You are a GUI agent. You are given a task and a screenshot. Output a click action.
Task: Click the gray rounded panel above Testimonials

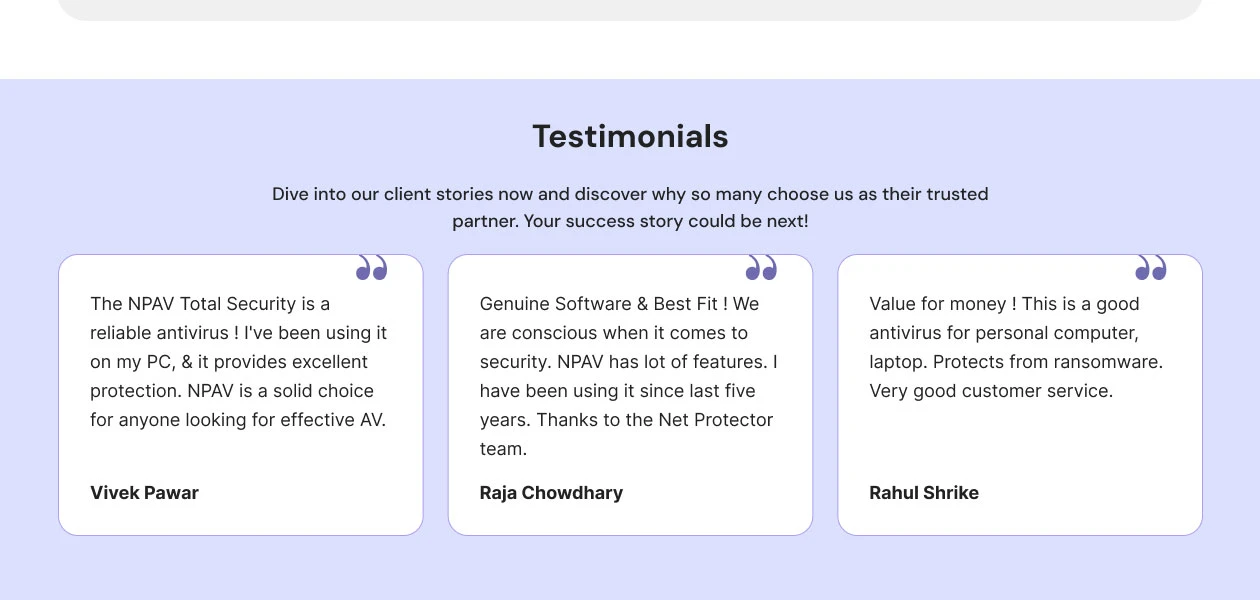tap(630, 9)
